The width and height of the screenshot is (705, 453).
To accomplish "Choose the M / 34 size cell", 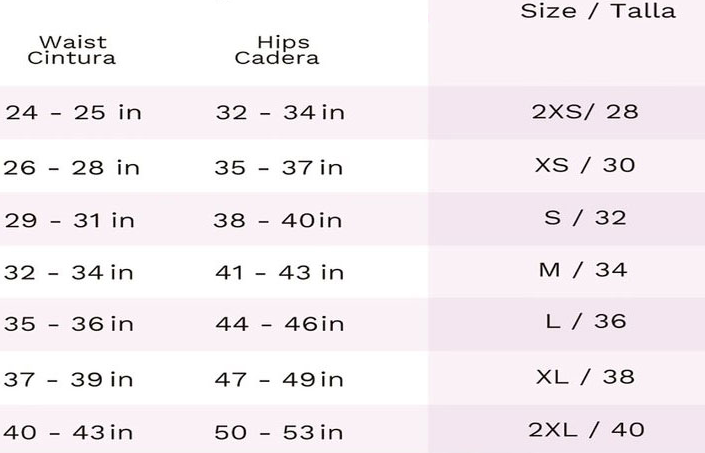I will 585,269.
